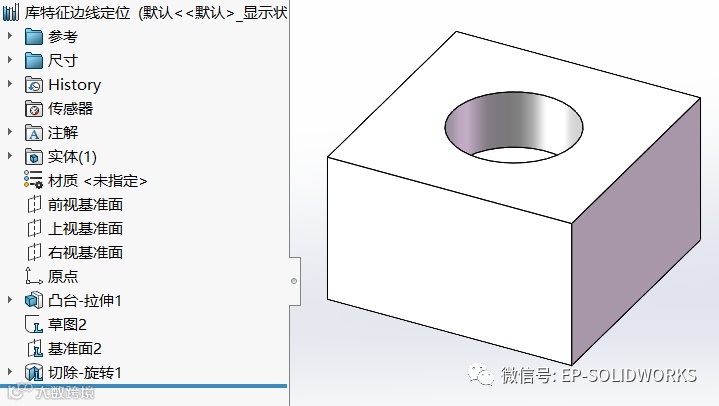This screenshot has height=406, width=719.
Task: Click the rollback bar below 切除-旋转1
Action: point(144,386)
